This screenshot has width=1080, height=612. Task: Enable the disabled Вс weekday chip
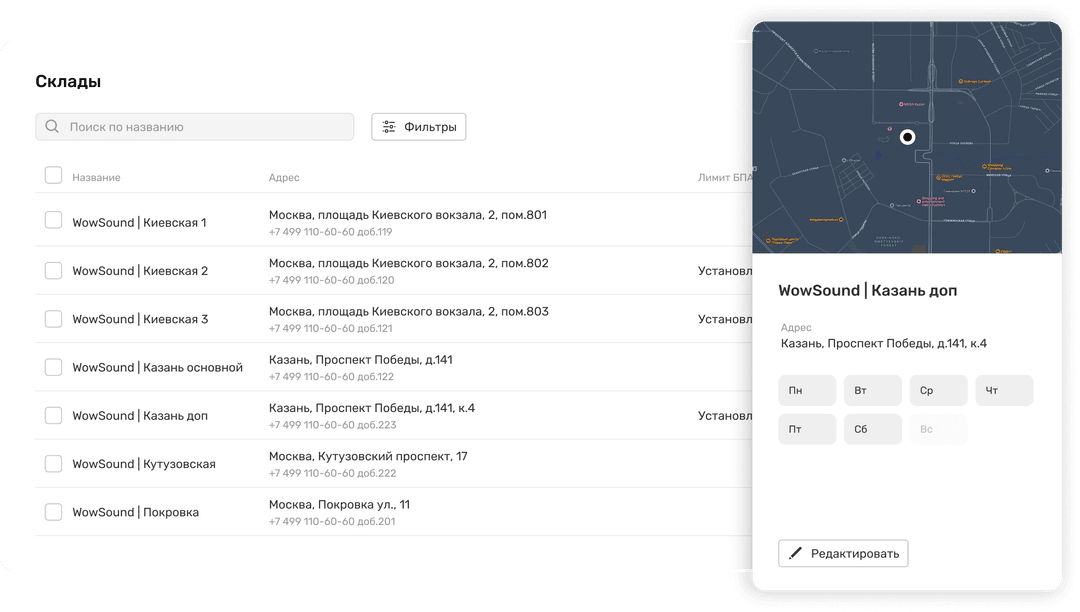coord(938,429)
